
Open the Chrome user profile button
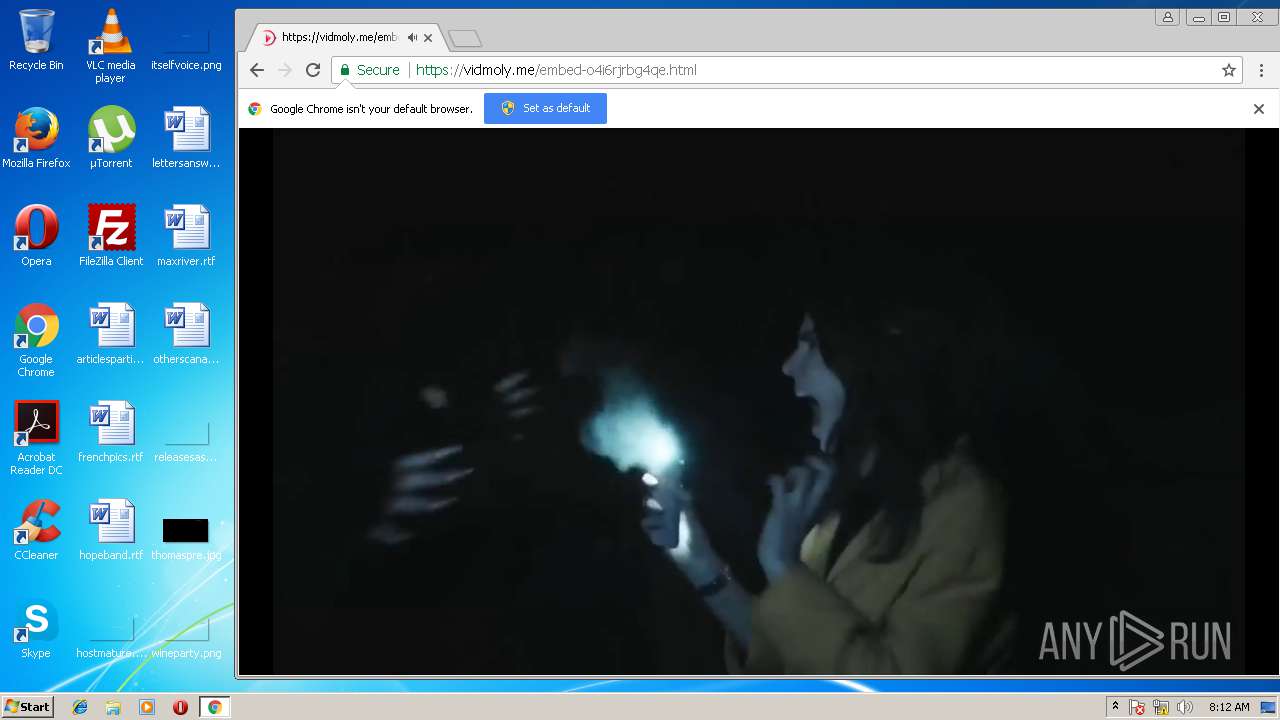pos(1167,17)
